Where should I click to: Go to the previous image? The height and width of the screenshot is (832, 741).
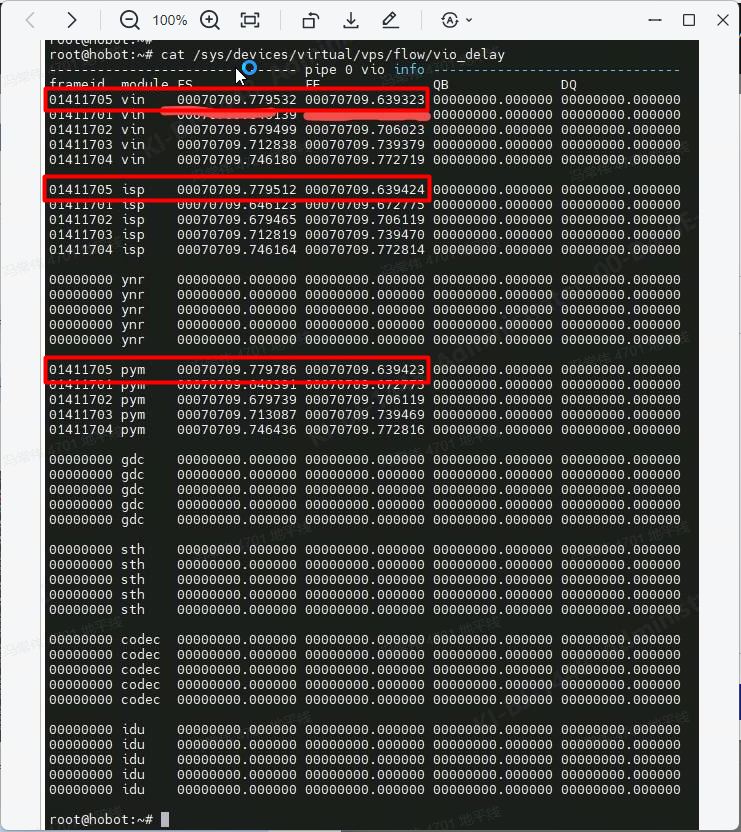pyautogui.click(x=31, y=20)
